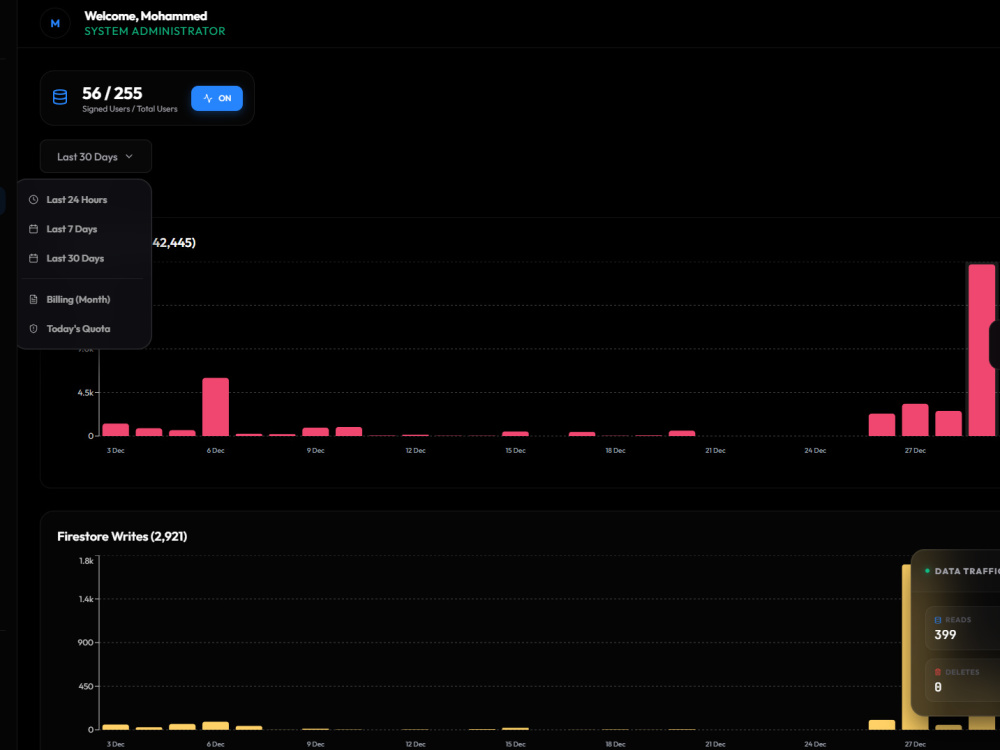Click the M user avatar
The width and height of the screenshot is (1000, 750).
point(55,24)
